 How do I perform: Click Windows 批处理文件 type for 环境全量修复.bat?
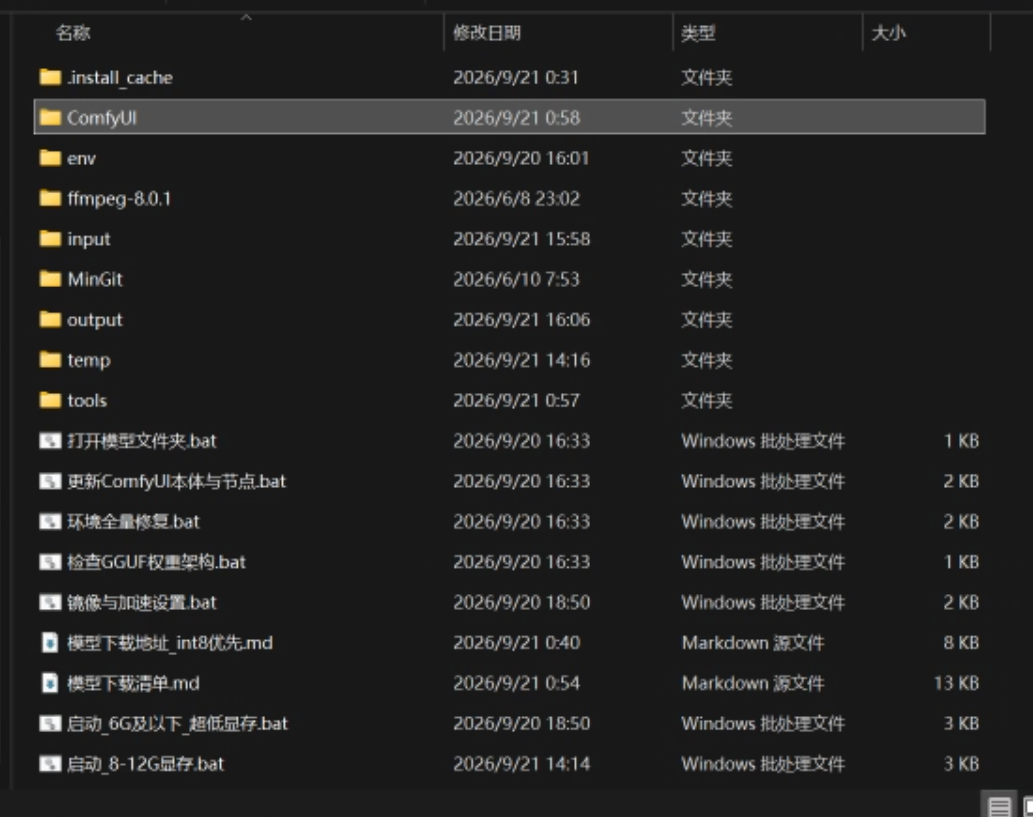pos(763,522)
